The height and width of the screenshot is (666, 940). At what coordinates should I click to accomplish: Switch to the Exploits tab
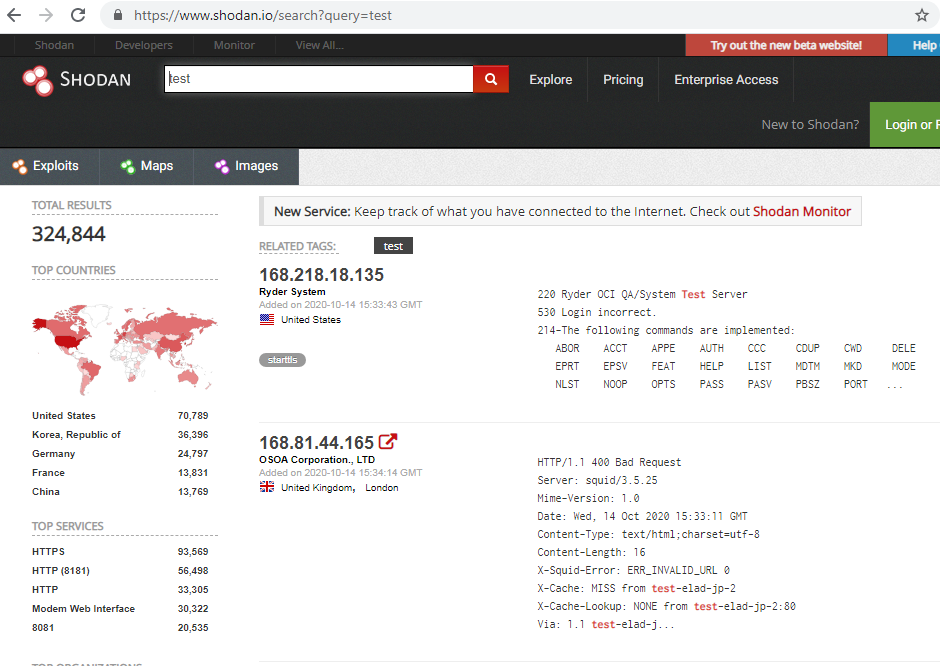tap(50, 166)
